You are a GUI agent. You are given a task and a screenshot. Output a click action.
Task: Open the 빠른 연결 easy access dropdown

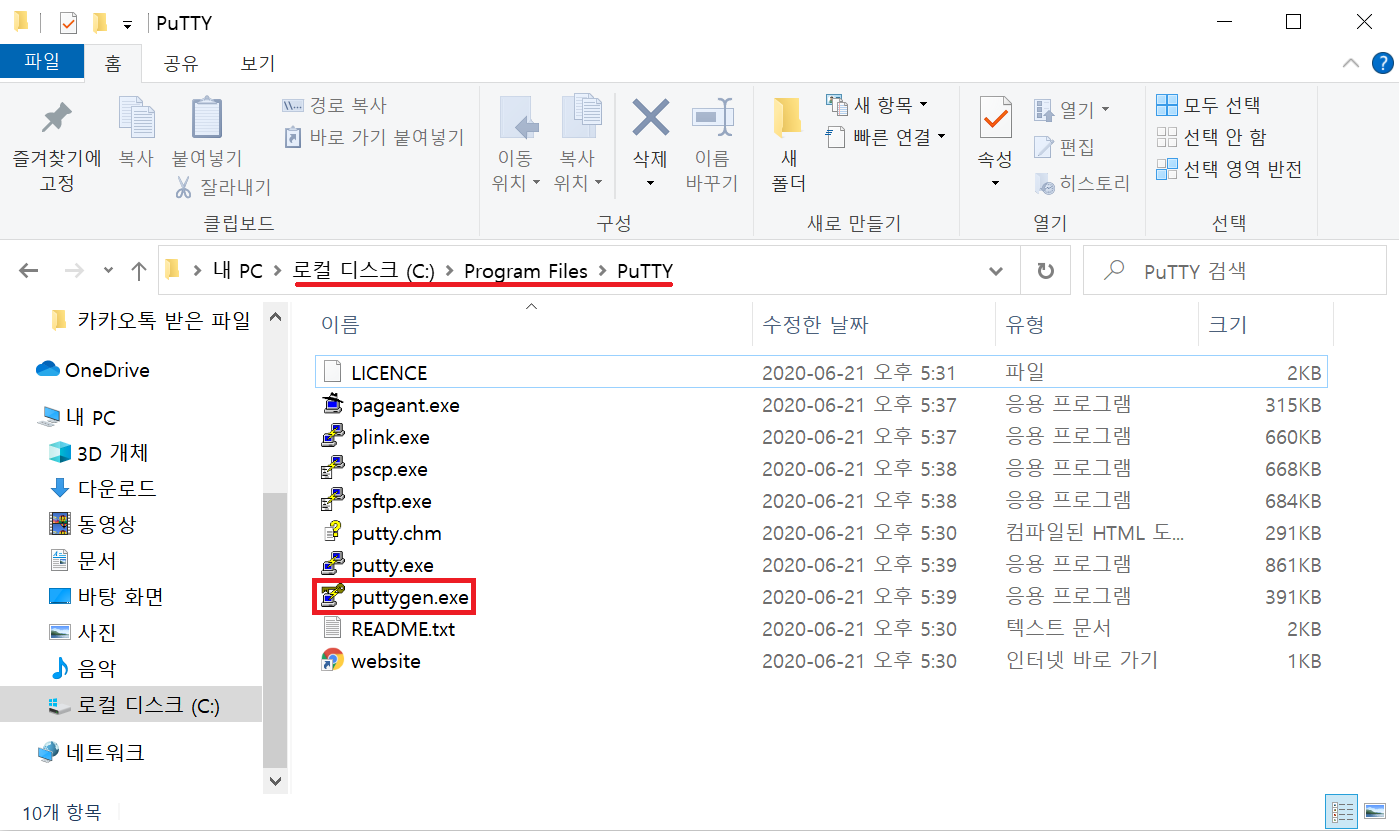[x=886, y=137]
